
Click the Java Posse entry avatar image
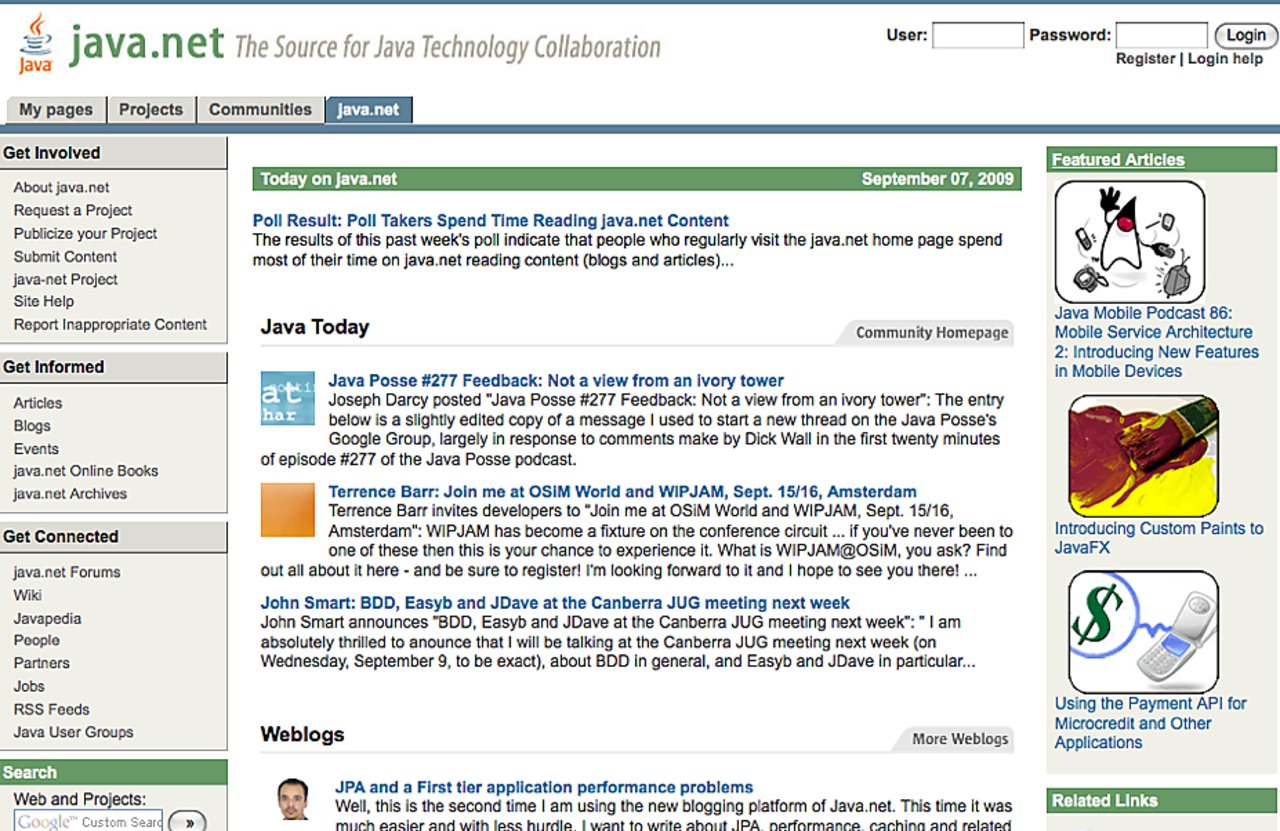[287, 398]
